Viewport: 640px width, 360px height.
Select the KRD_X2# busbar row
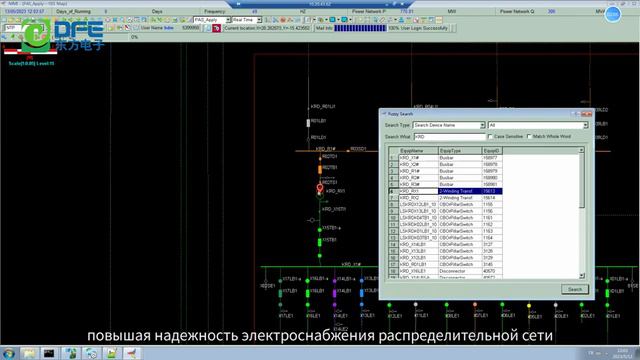tap(445, 164)
